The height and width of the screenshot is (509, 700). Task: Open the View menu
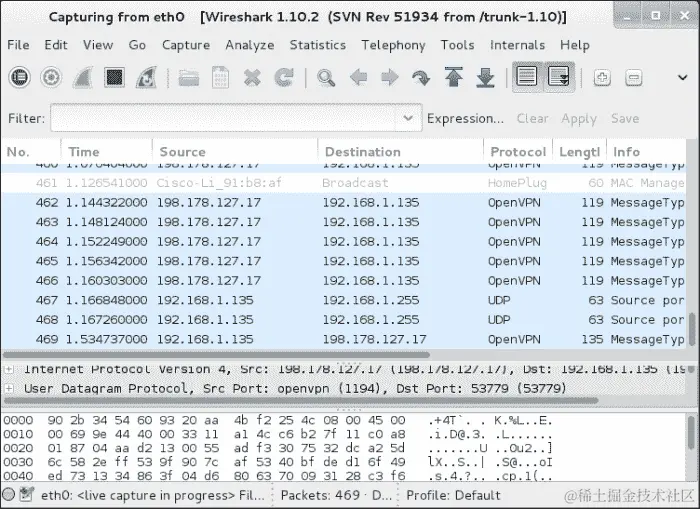click(98, 45)
